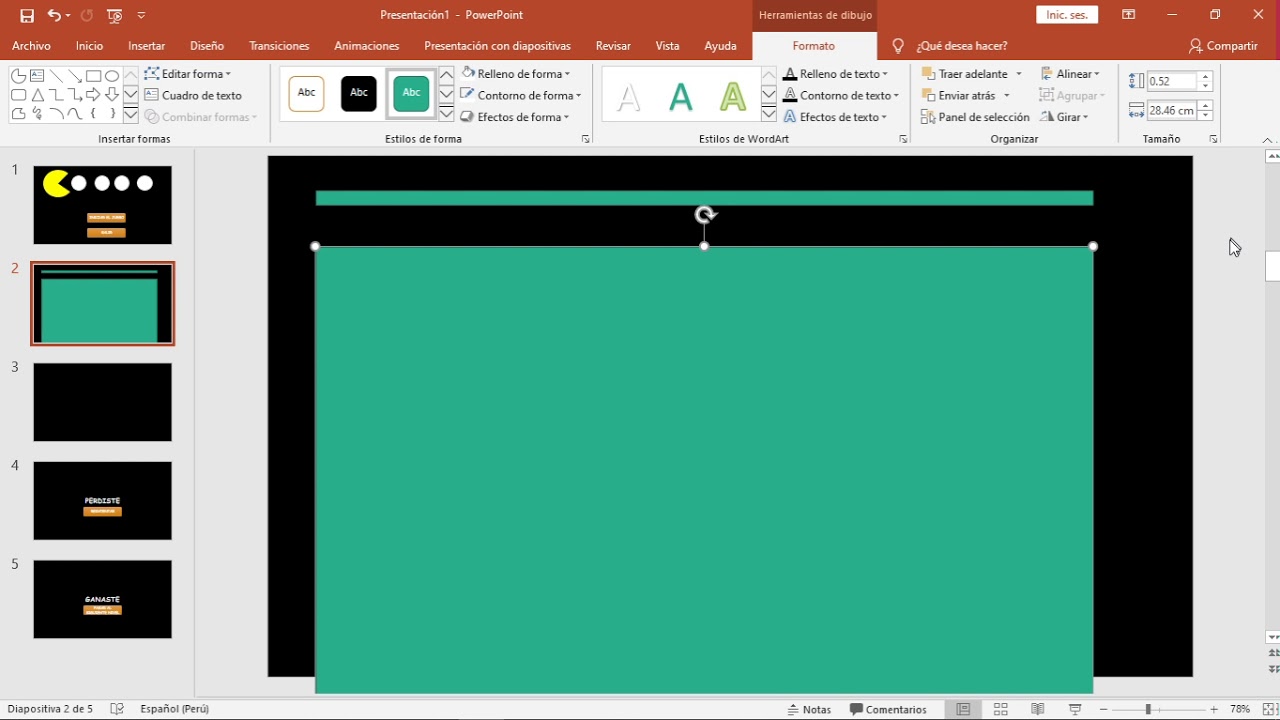Switch to Normal view icon
1280x720 pixels.
(963, 709)
